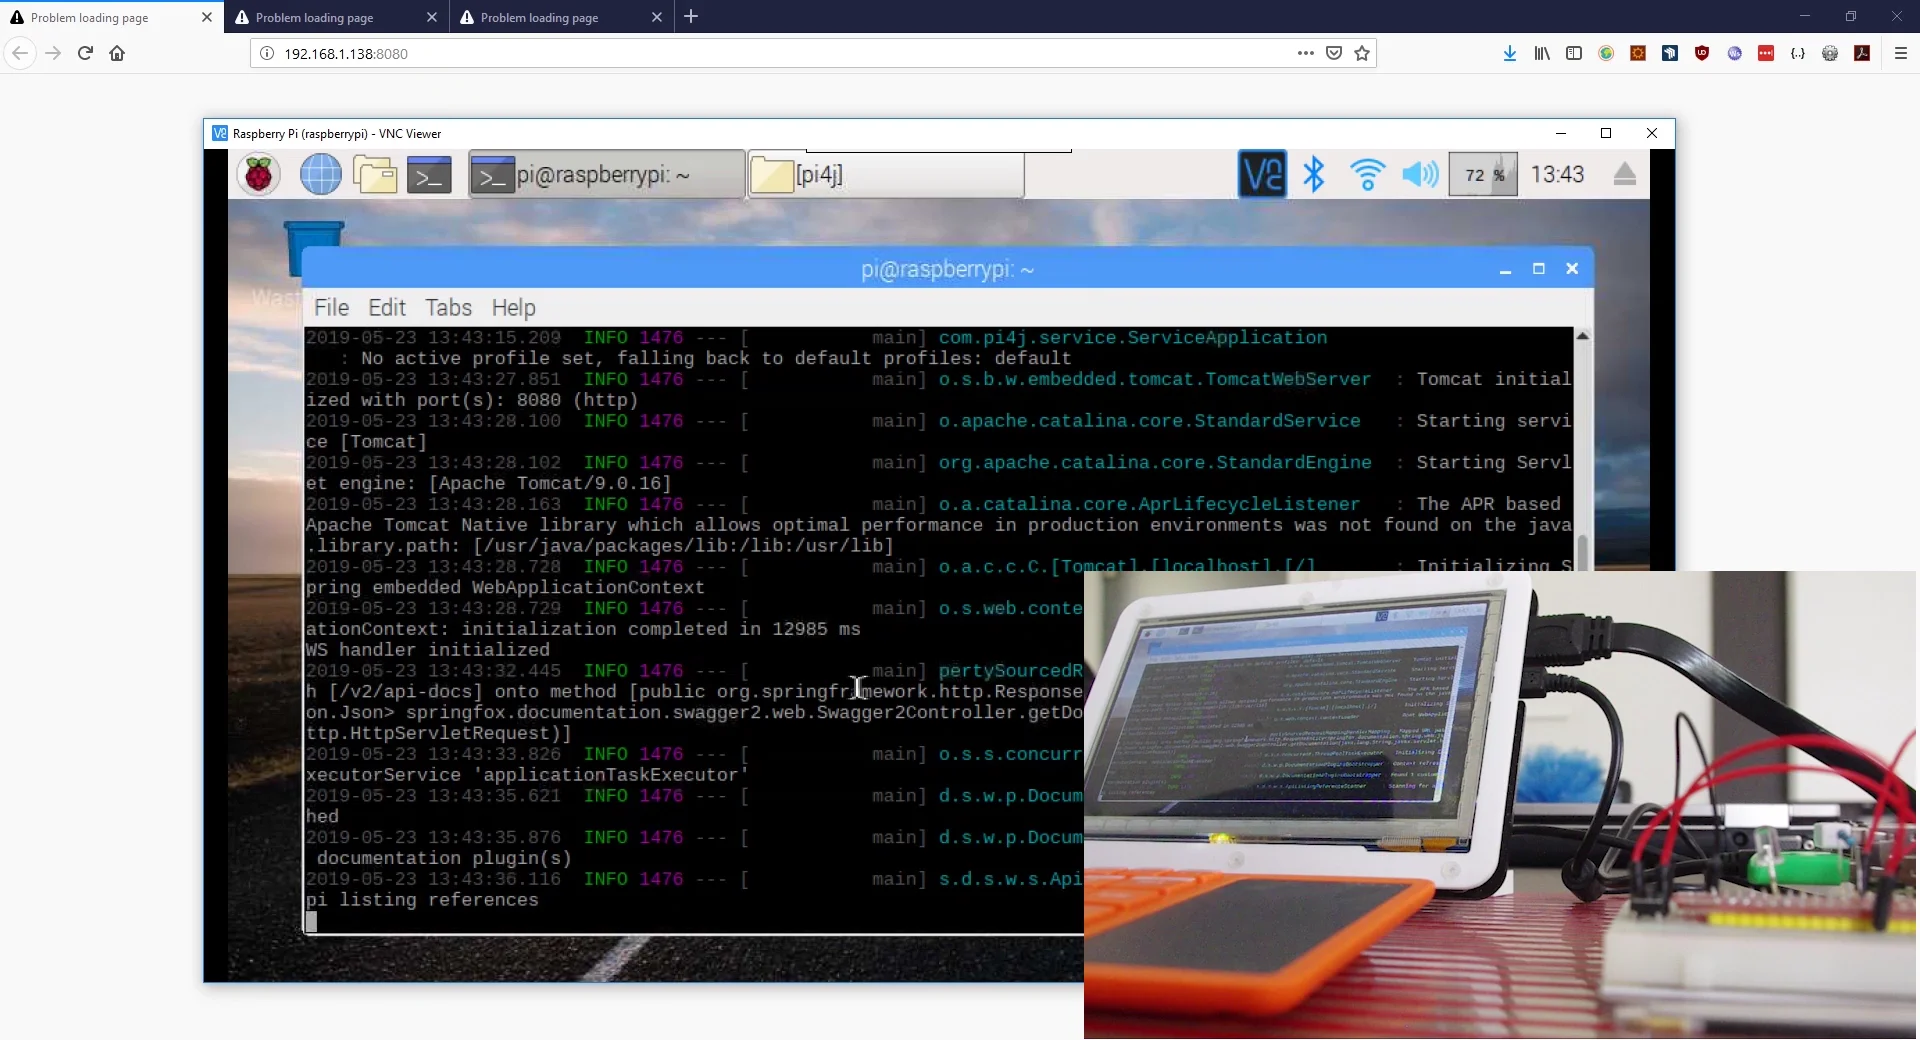Open the page actions three-dot menu

pyautogui.click(x=1305, y=53)
